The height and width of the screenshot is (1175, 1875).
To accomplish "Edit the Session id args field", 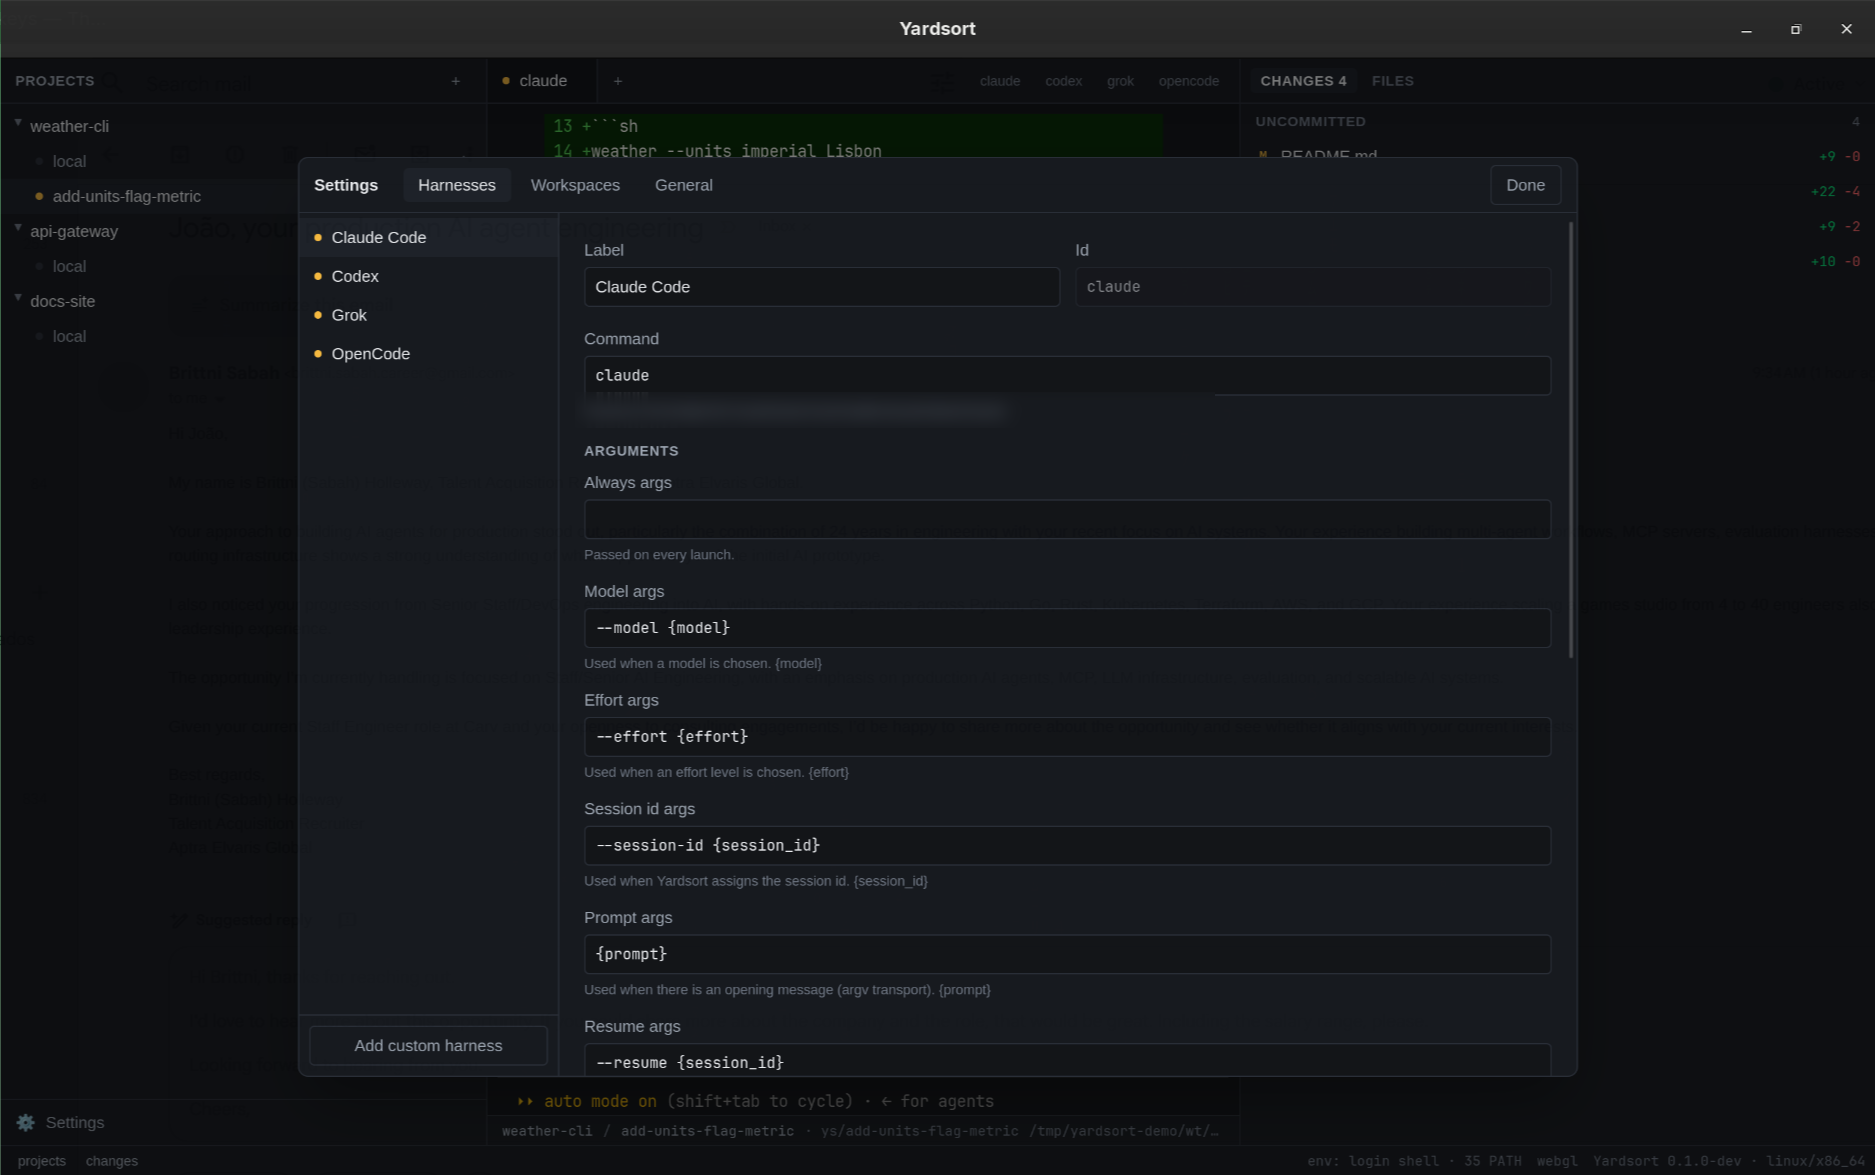I will (x=1067, y=846).
